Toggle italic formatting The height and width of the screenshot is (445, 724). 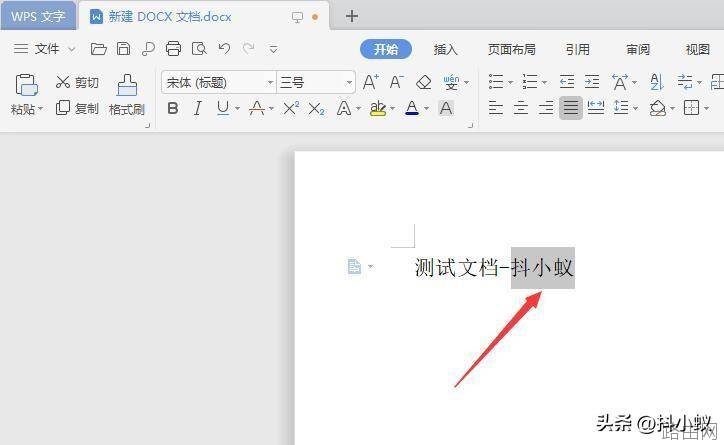pos(198,108)
